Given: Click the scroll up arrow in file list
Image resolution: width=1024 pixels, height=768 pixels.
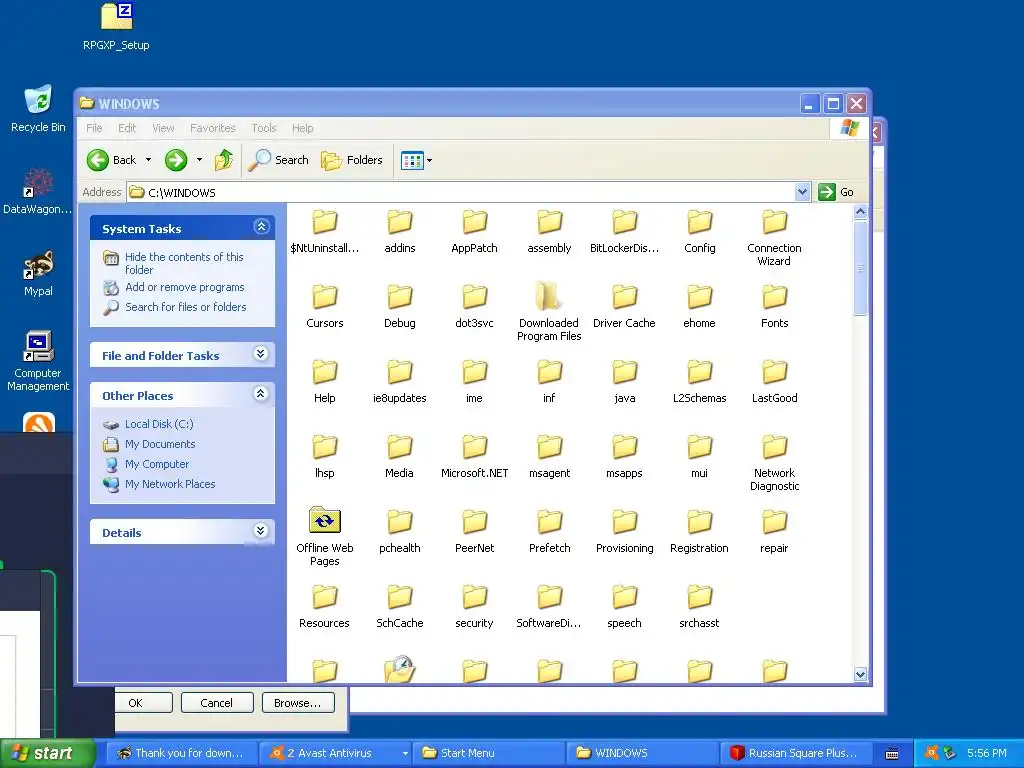Looking at the screenshot, I should (x=860, y=212).
